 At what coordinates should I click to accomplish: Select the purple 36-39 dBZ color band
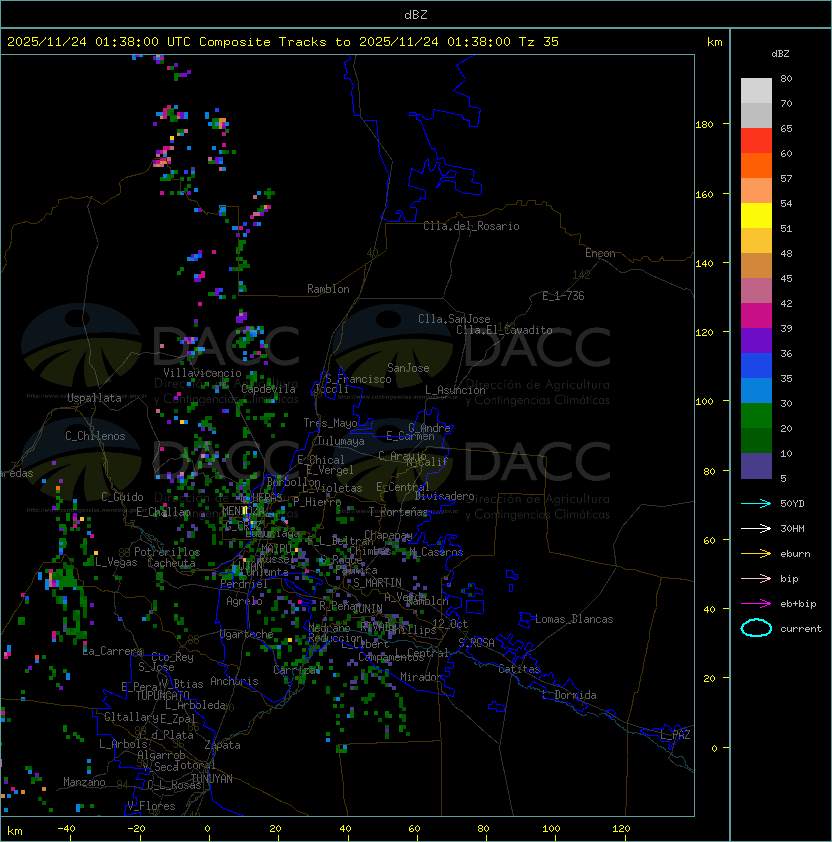756,340
